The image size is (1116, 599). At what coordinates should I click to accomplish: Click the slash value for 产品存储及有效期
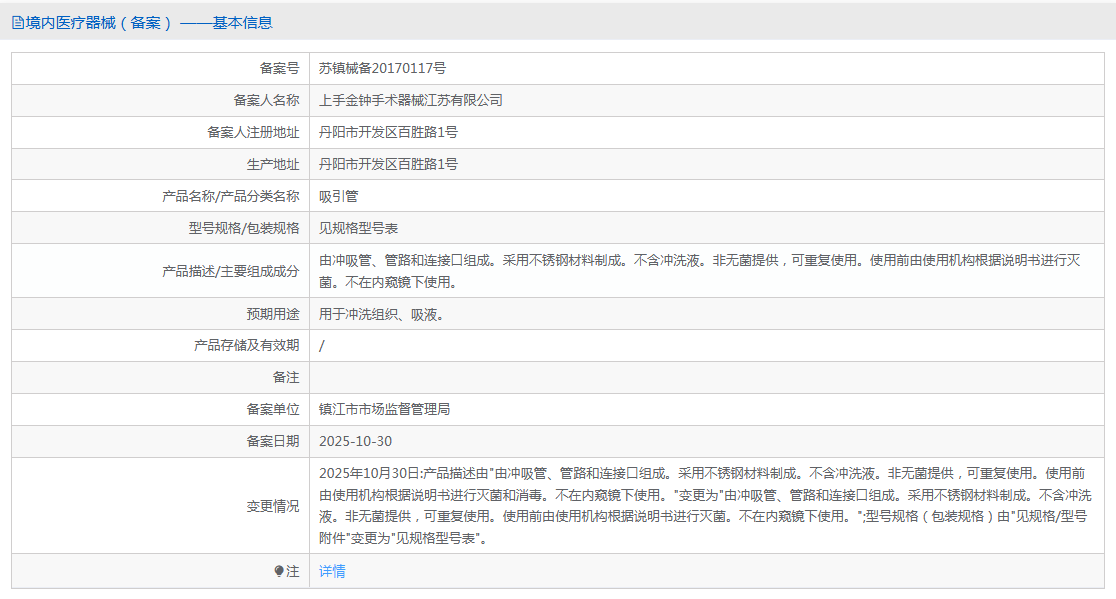(x=322, y=346)
